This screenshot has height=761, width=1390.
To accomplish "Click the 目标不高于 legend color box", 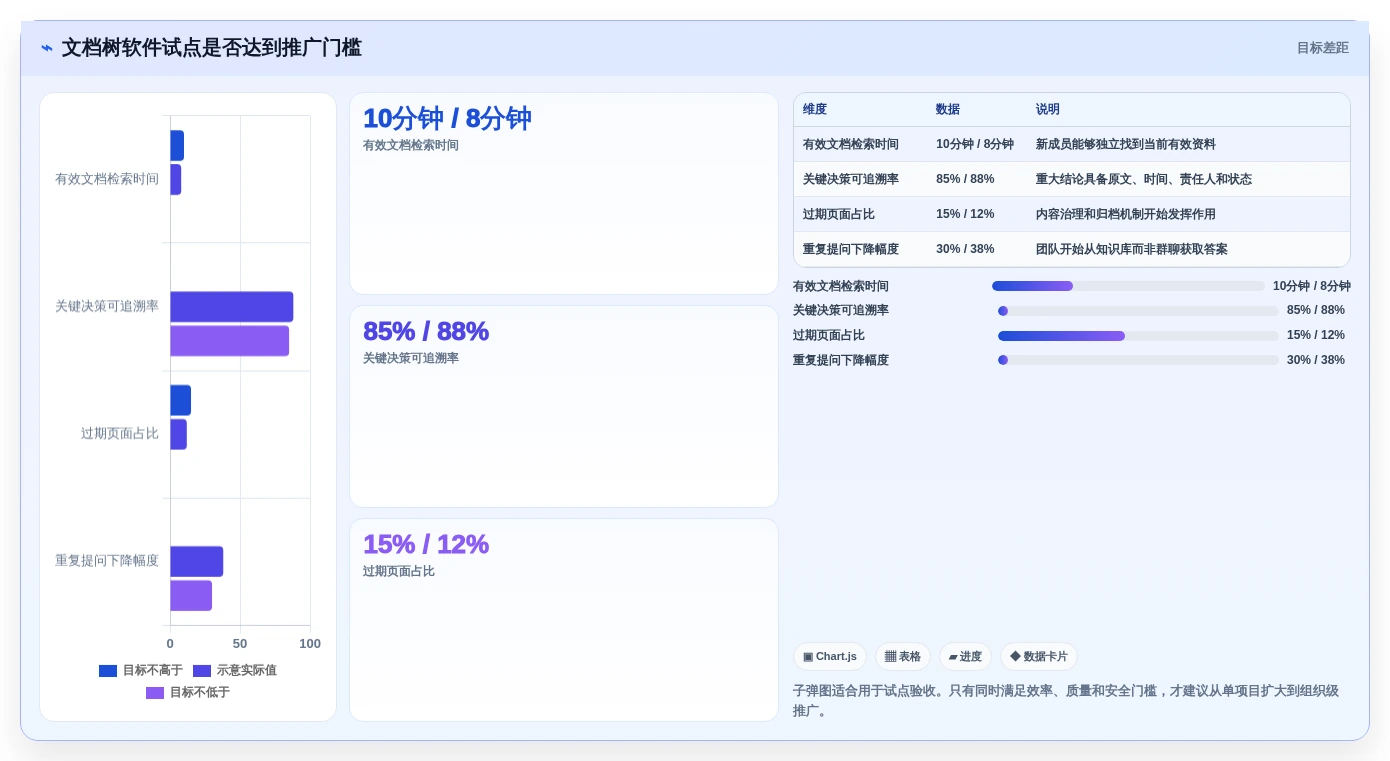I will [108, 671].
